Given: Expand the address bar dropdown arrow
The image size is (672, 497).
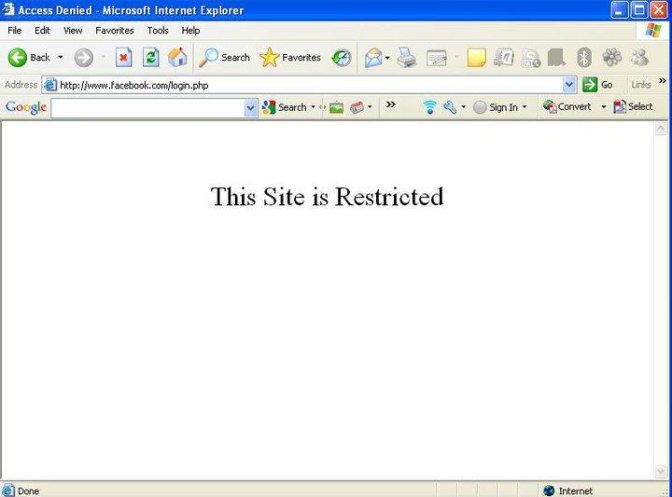Looking at the screenshot, I should [570, 85].
